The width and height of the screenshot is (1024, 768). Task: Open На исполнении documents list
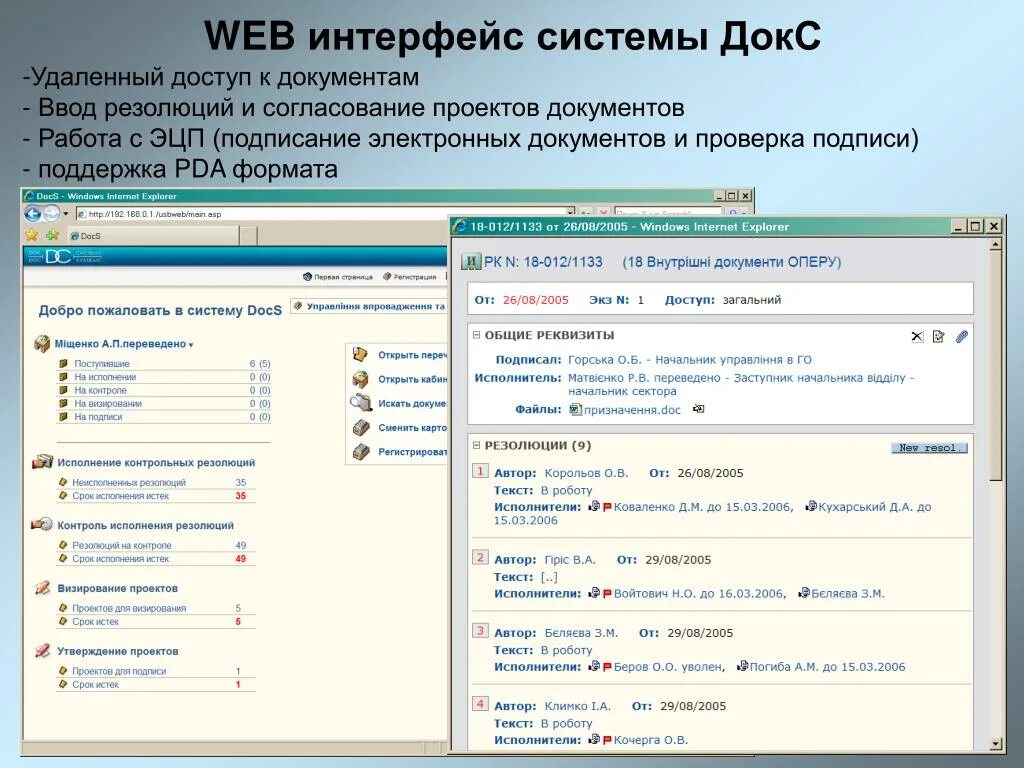pyautogui.click(x=105, y=377)
